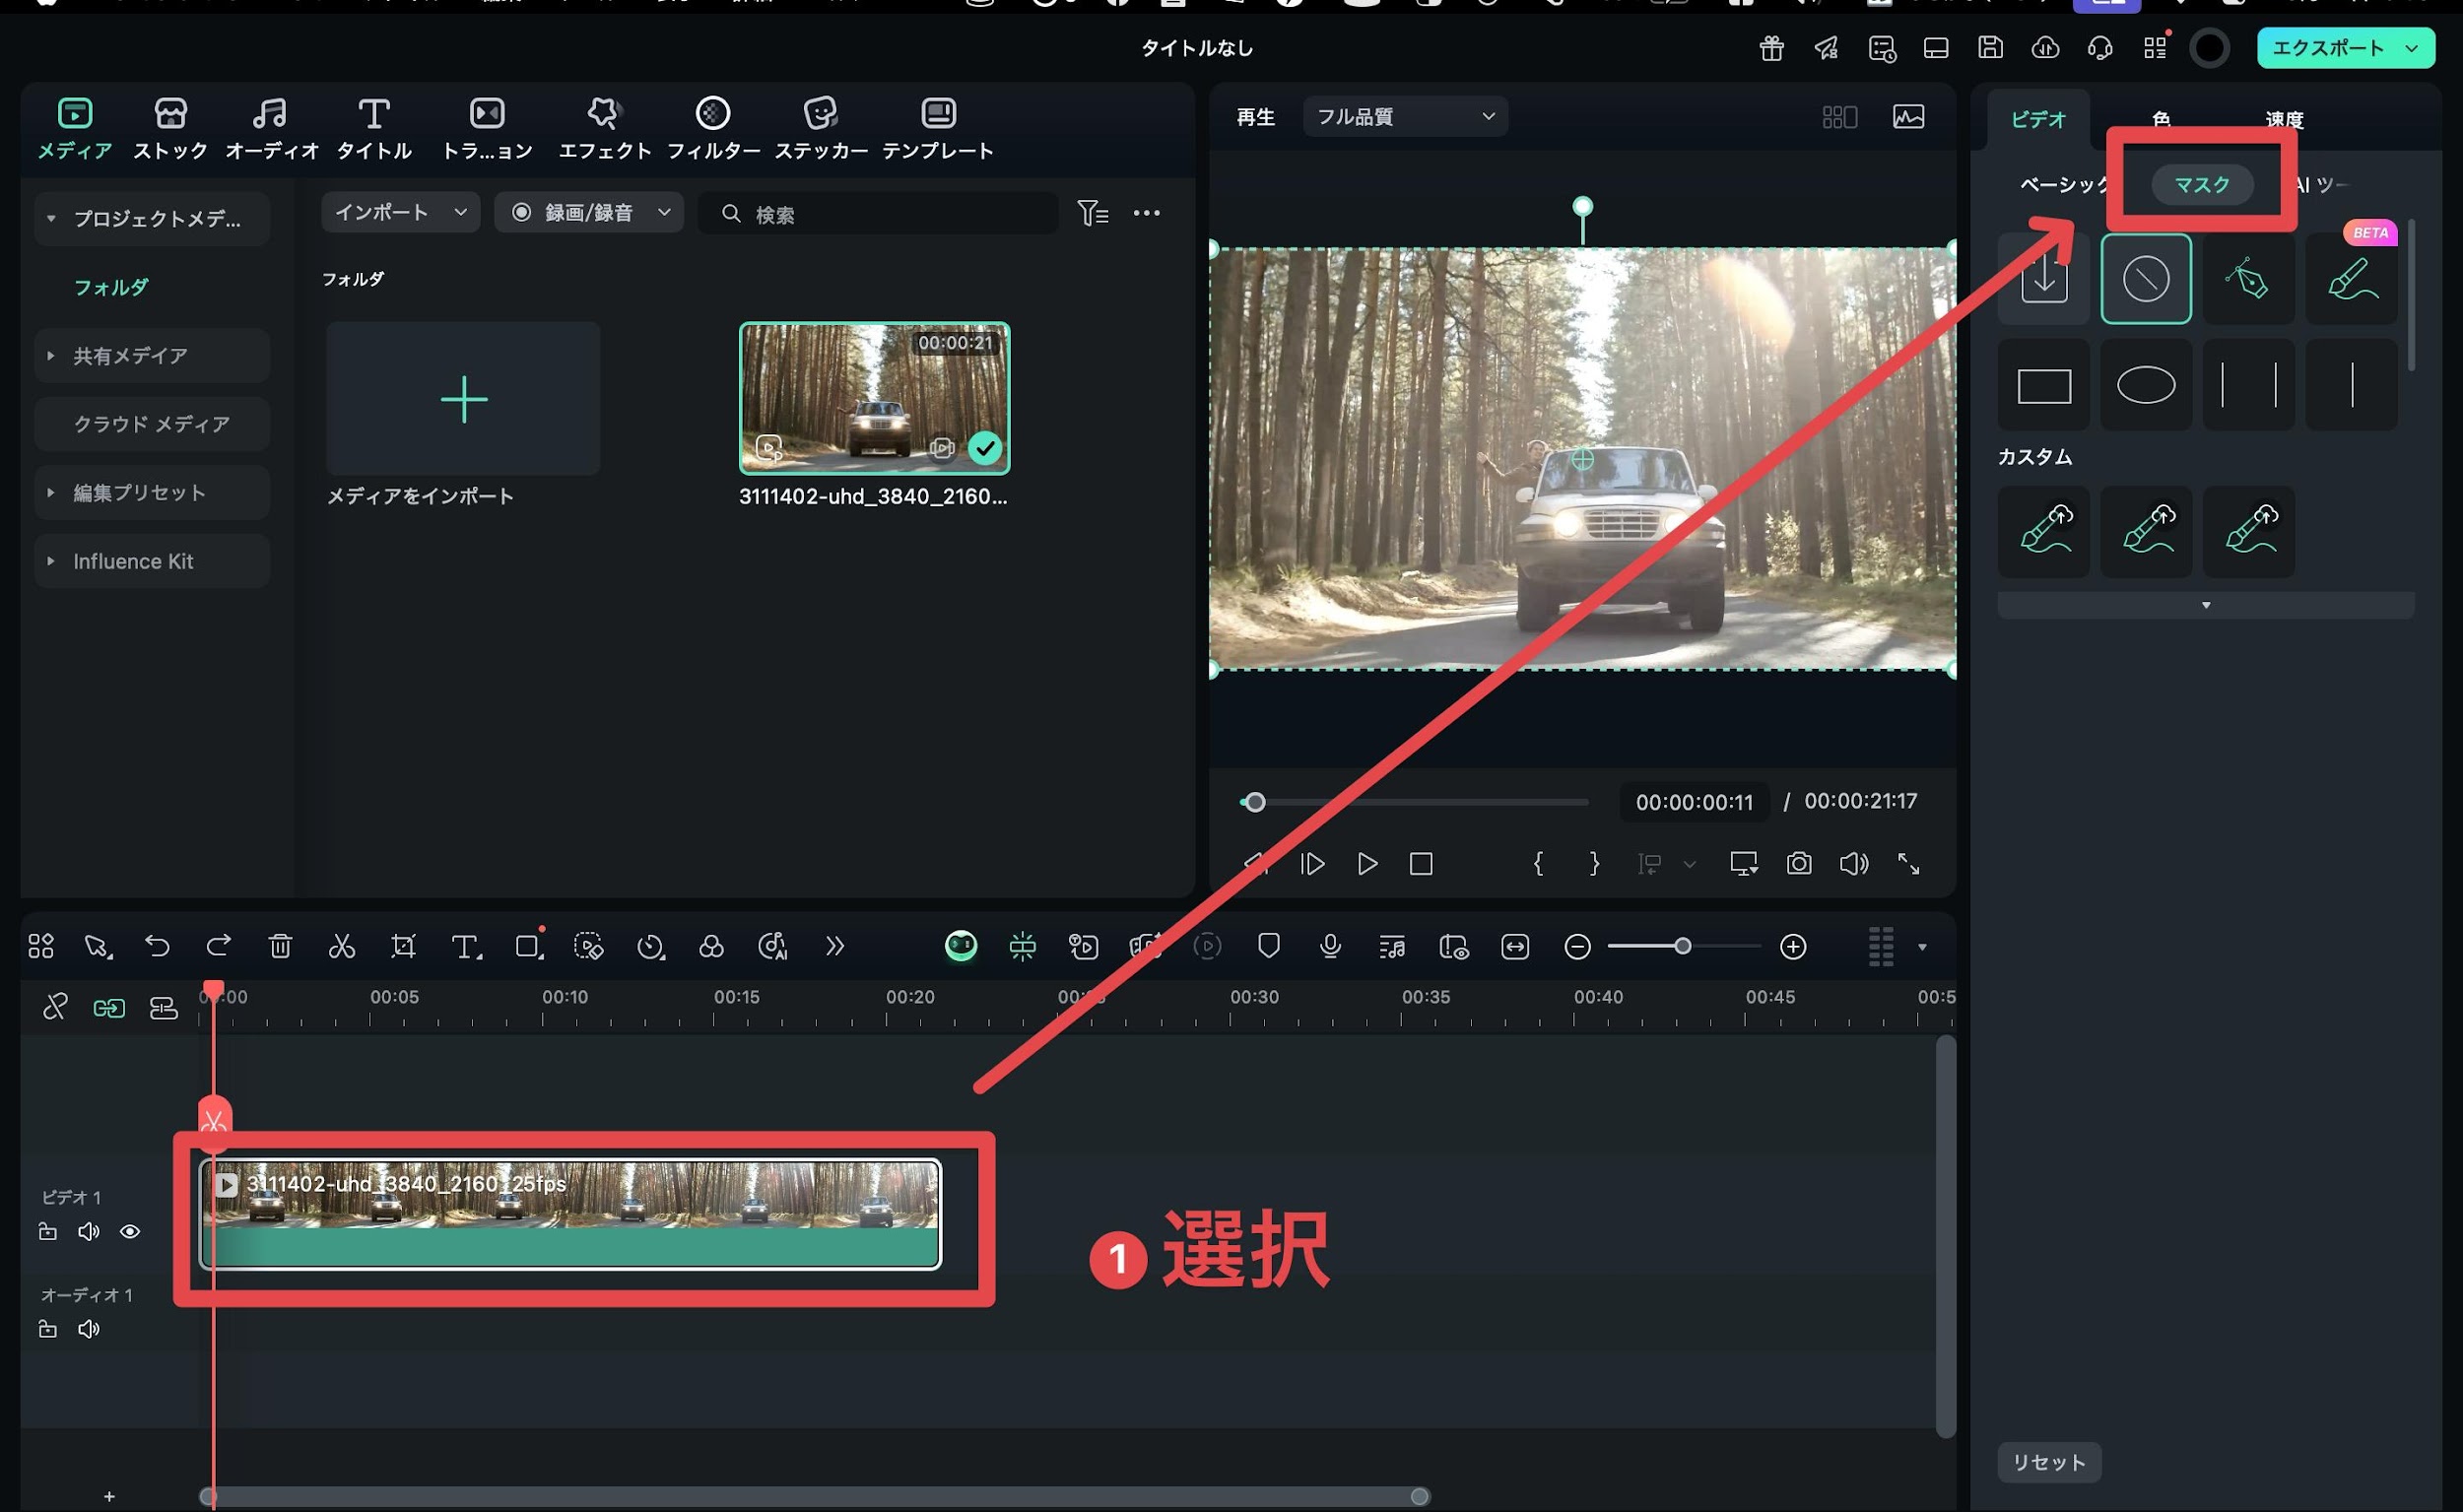Collapse the project media tree
The image size is (2463, 1512).
click(x=51, y=218)
